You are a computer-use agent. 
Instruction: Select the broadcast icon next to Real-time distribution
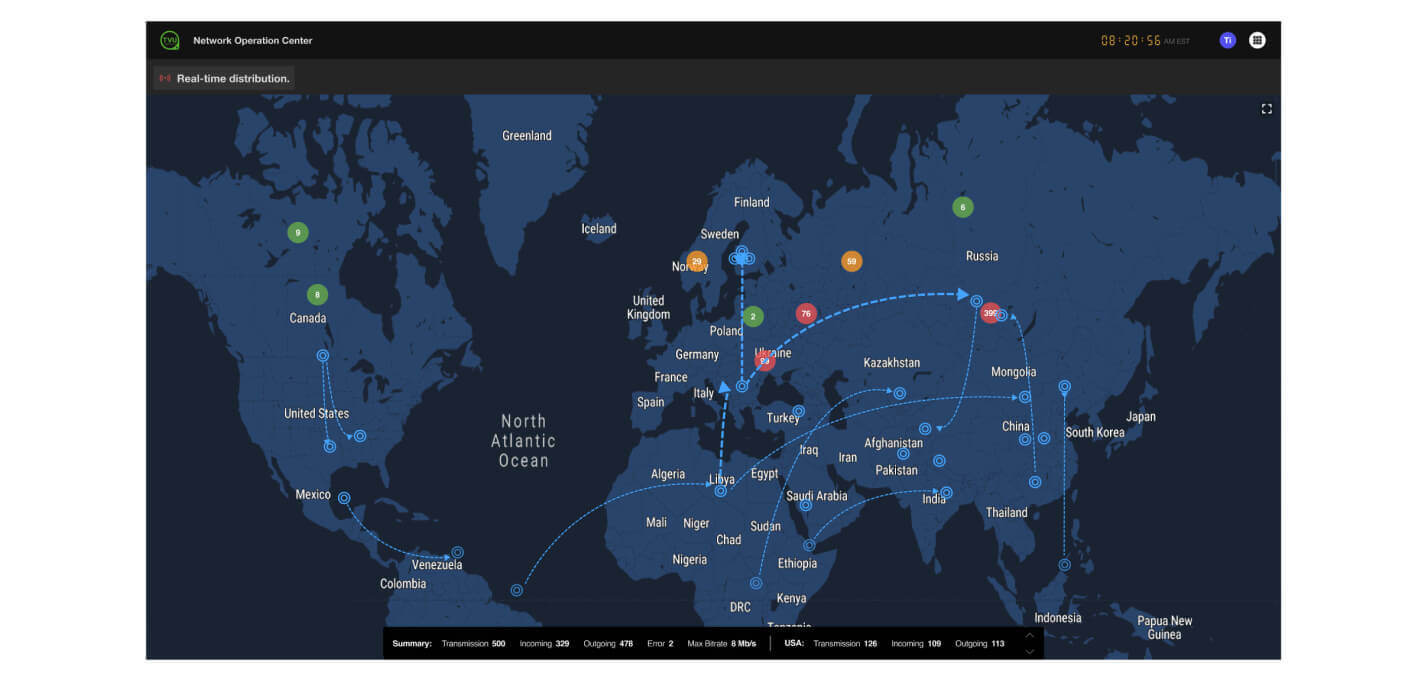166,77
